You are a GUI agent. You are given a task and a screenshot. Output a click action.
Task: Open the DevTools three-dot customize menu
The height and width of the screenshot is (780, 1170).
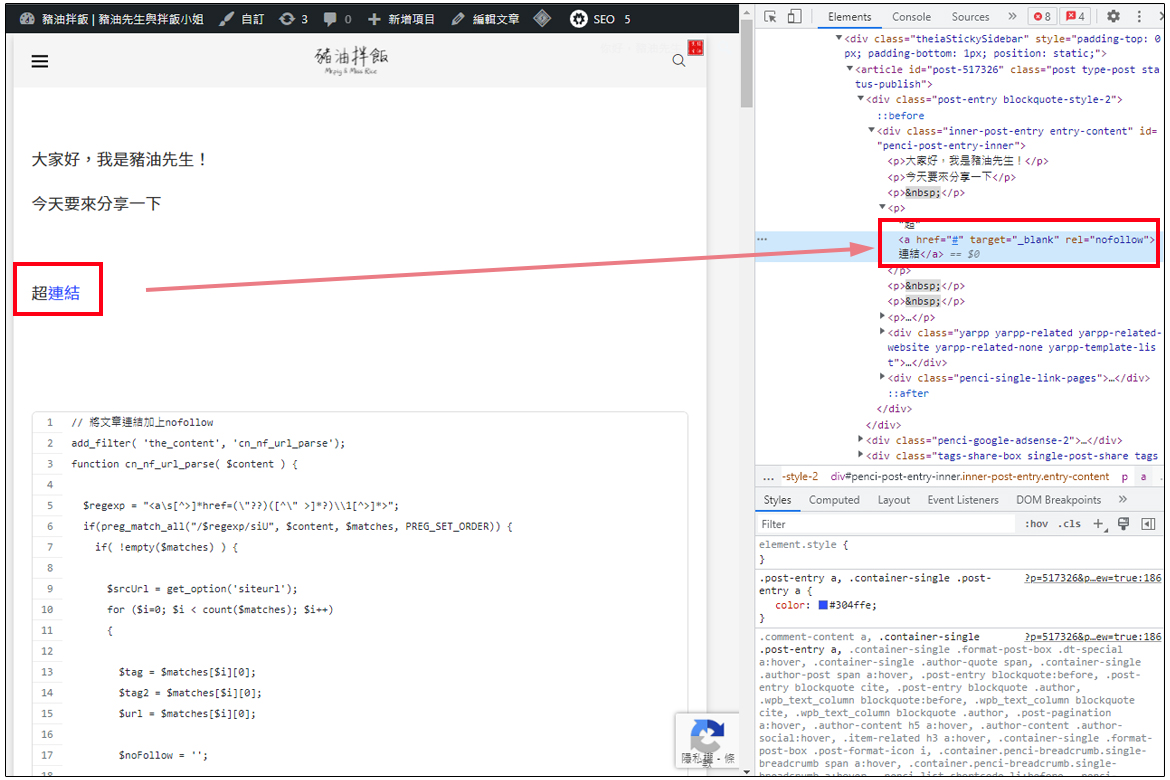1139,16
